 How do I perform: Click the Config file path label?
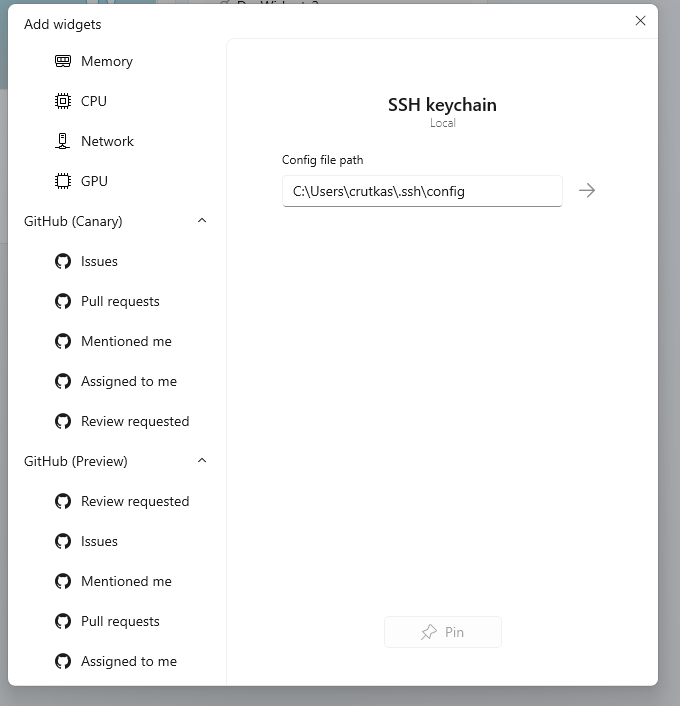[x=322, y=160]
